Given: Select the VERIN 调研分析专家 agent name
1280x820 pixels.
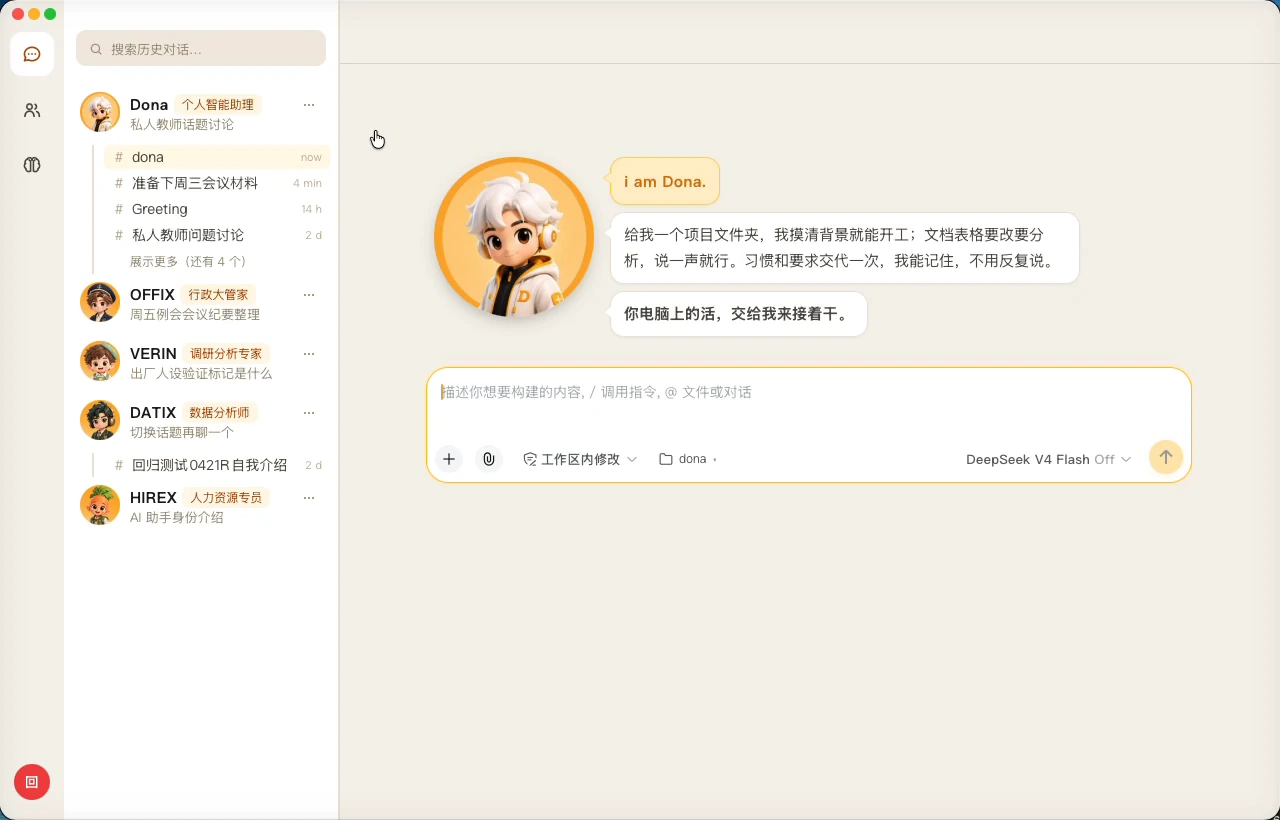Looking at the screenshot, I should click(200, 354).
